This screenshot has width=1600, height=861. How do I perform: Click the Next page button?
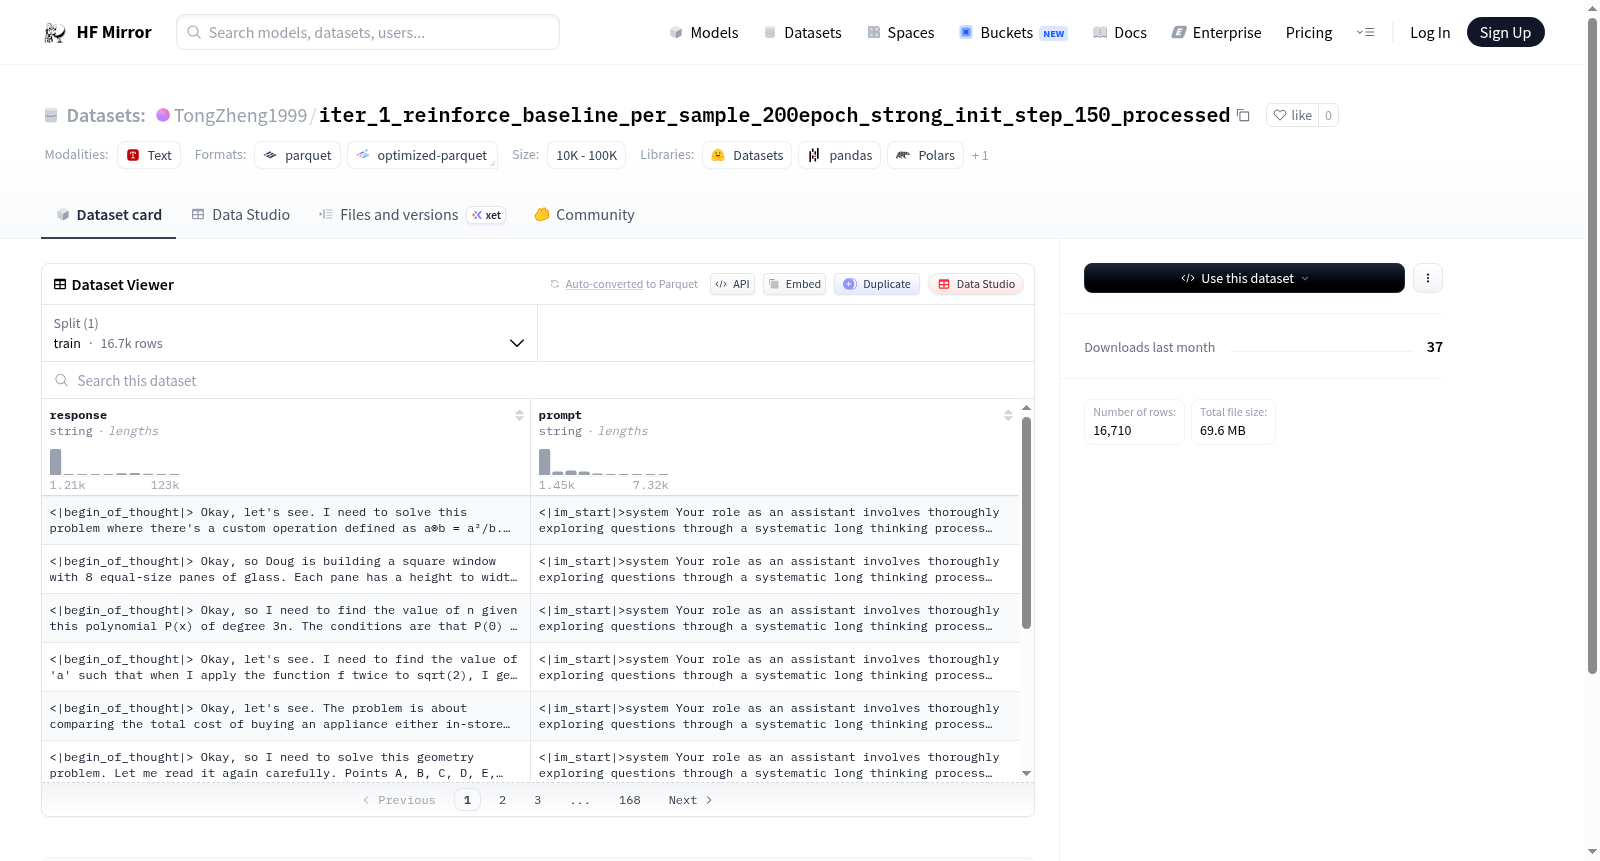click(690, 800)
